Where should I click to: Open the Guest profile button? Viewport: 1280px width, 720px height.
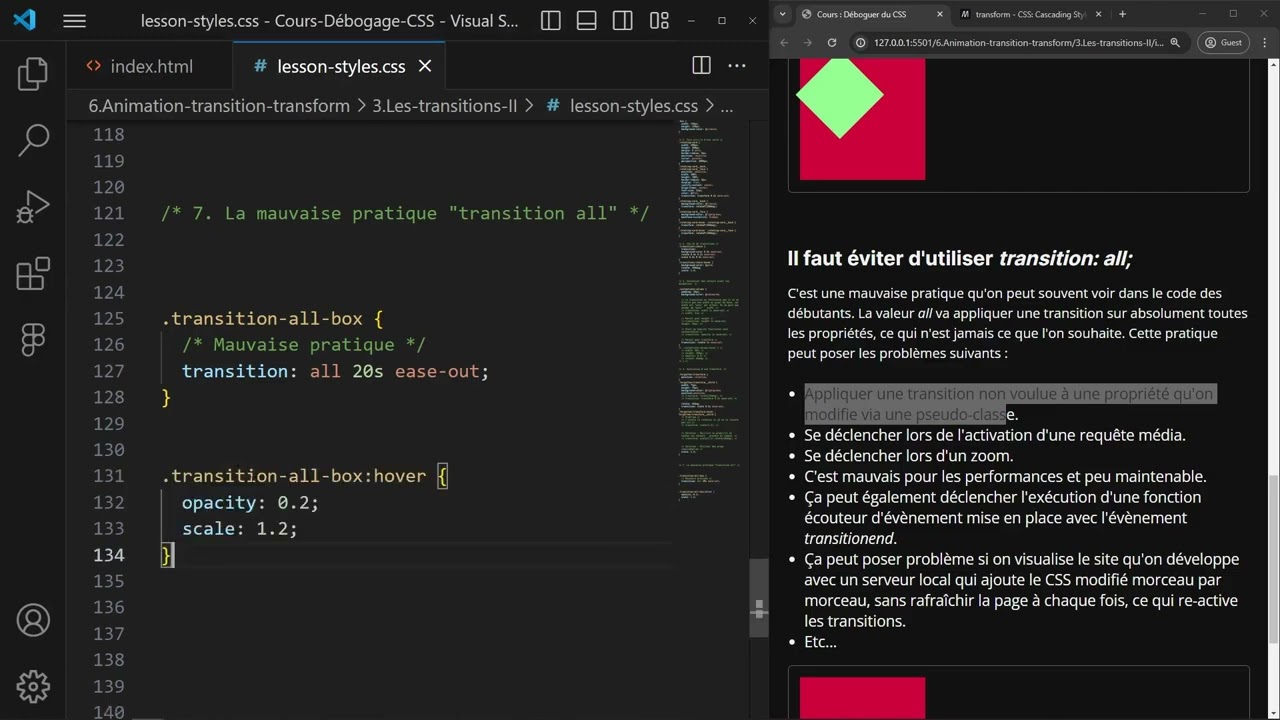coord(1223,42)
